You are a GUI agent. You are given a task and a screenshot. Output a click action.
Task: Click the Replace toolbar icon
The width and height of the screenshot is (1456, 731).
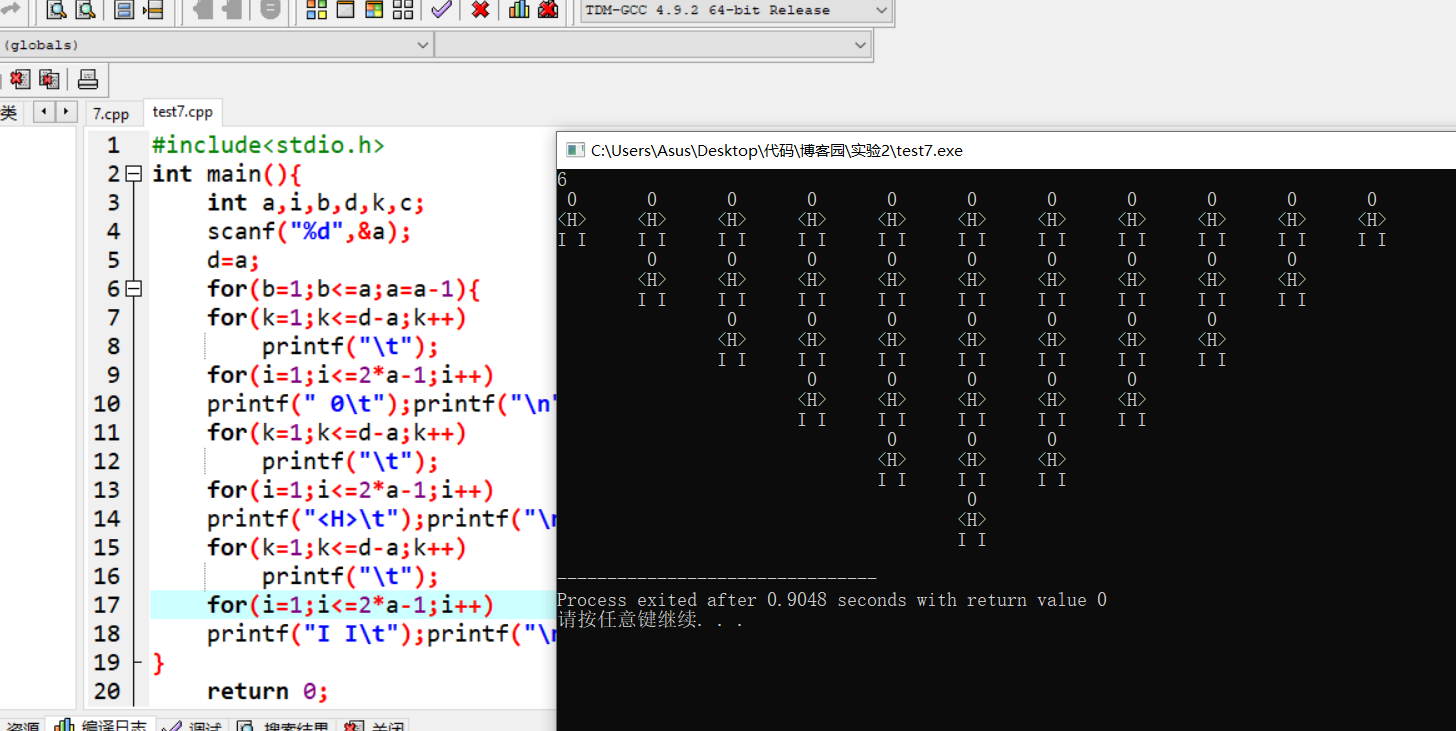[x=86, y=10]
